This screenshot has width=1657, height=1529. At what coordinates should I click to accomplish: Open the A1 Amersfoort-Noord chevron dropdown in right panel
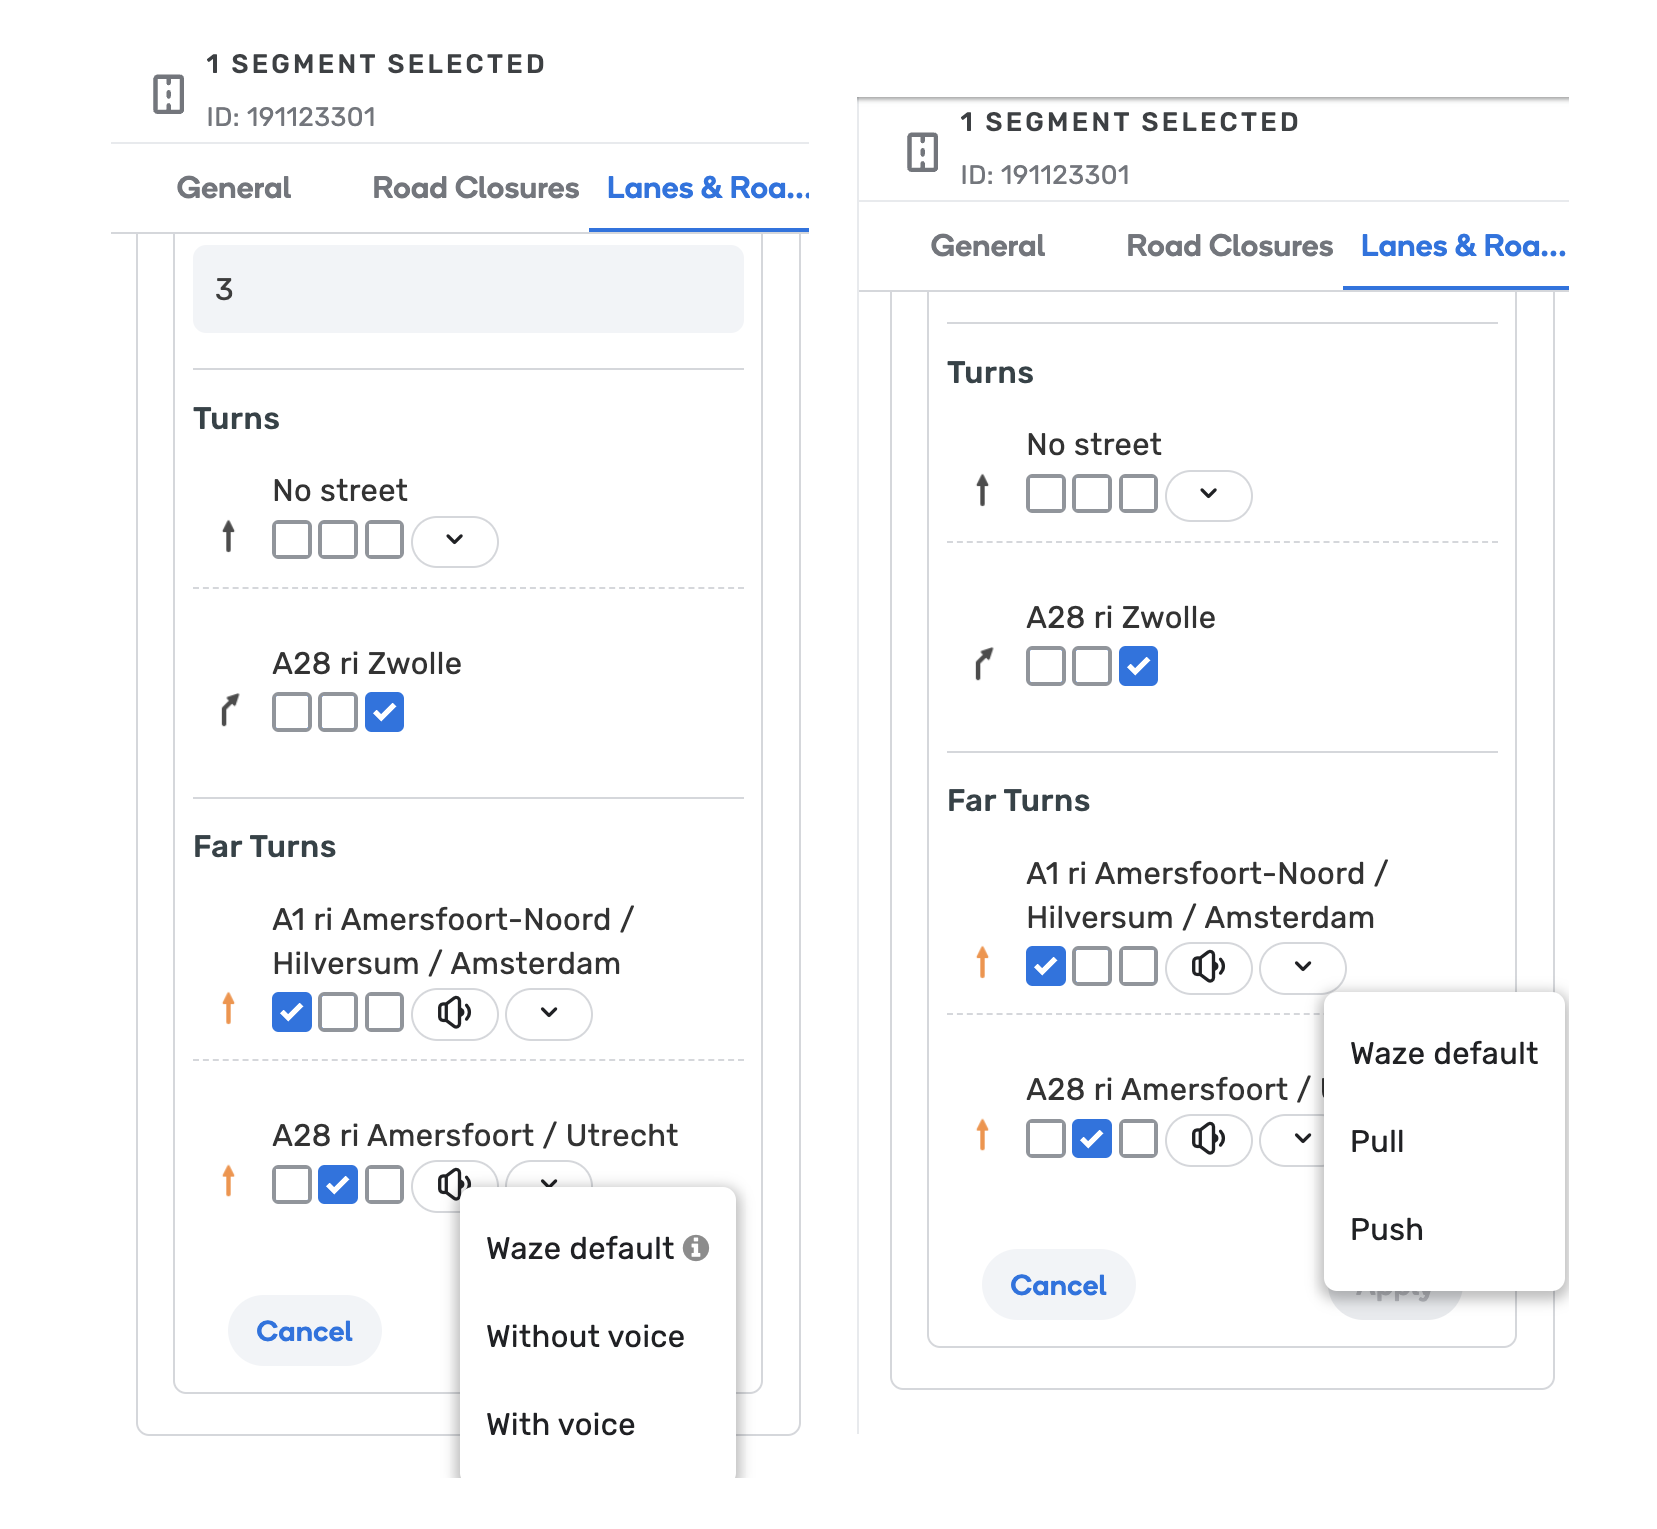pyautogui.click(x=1302, y=967)
